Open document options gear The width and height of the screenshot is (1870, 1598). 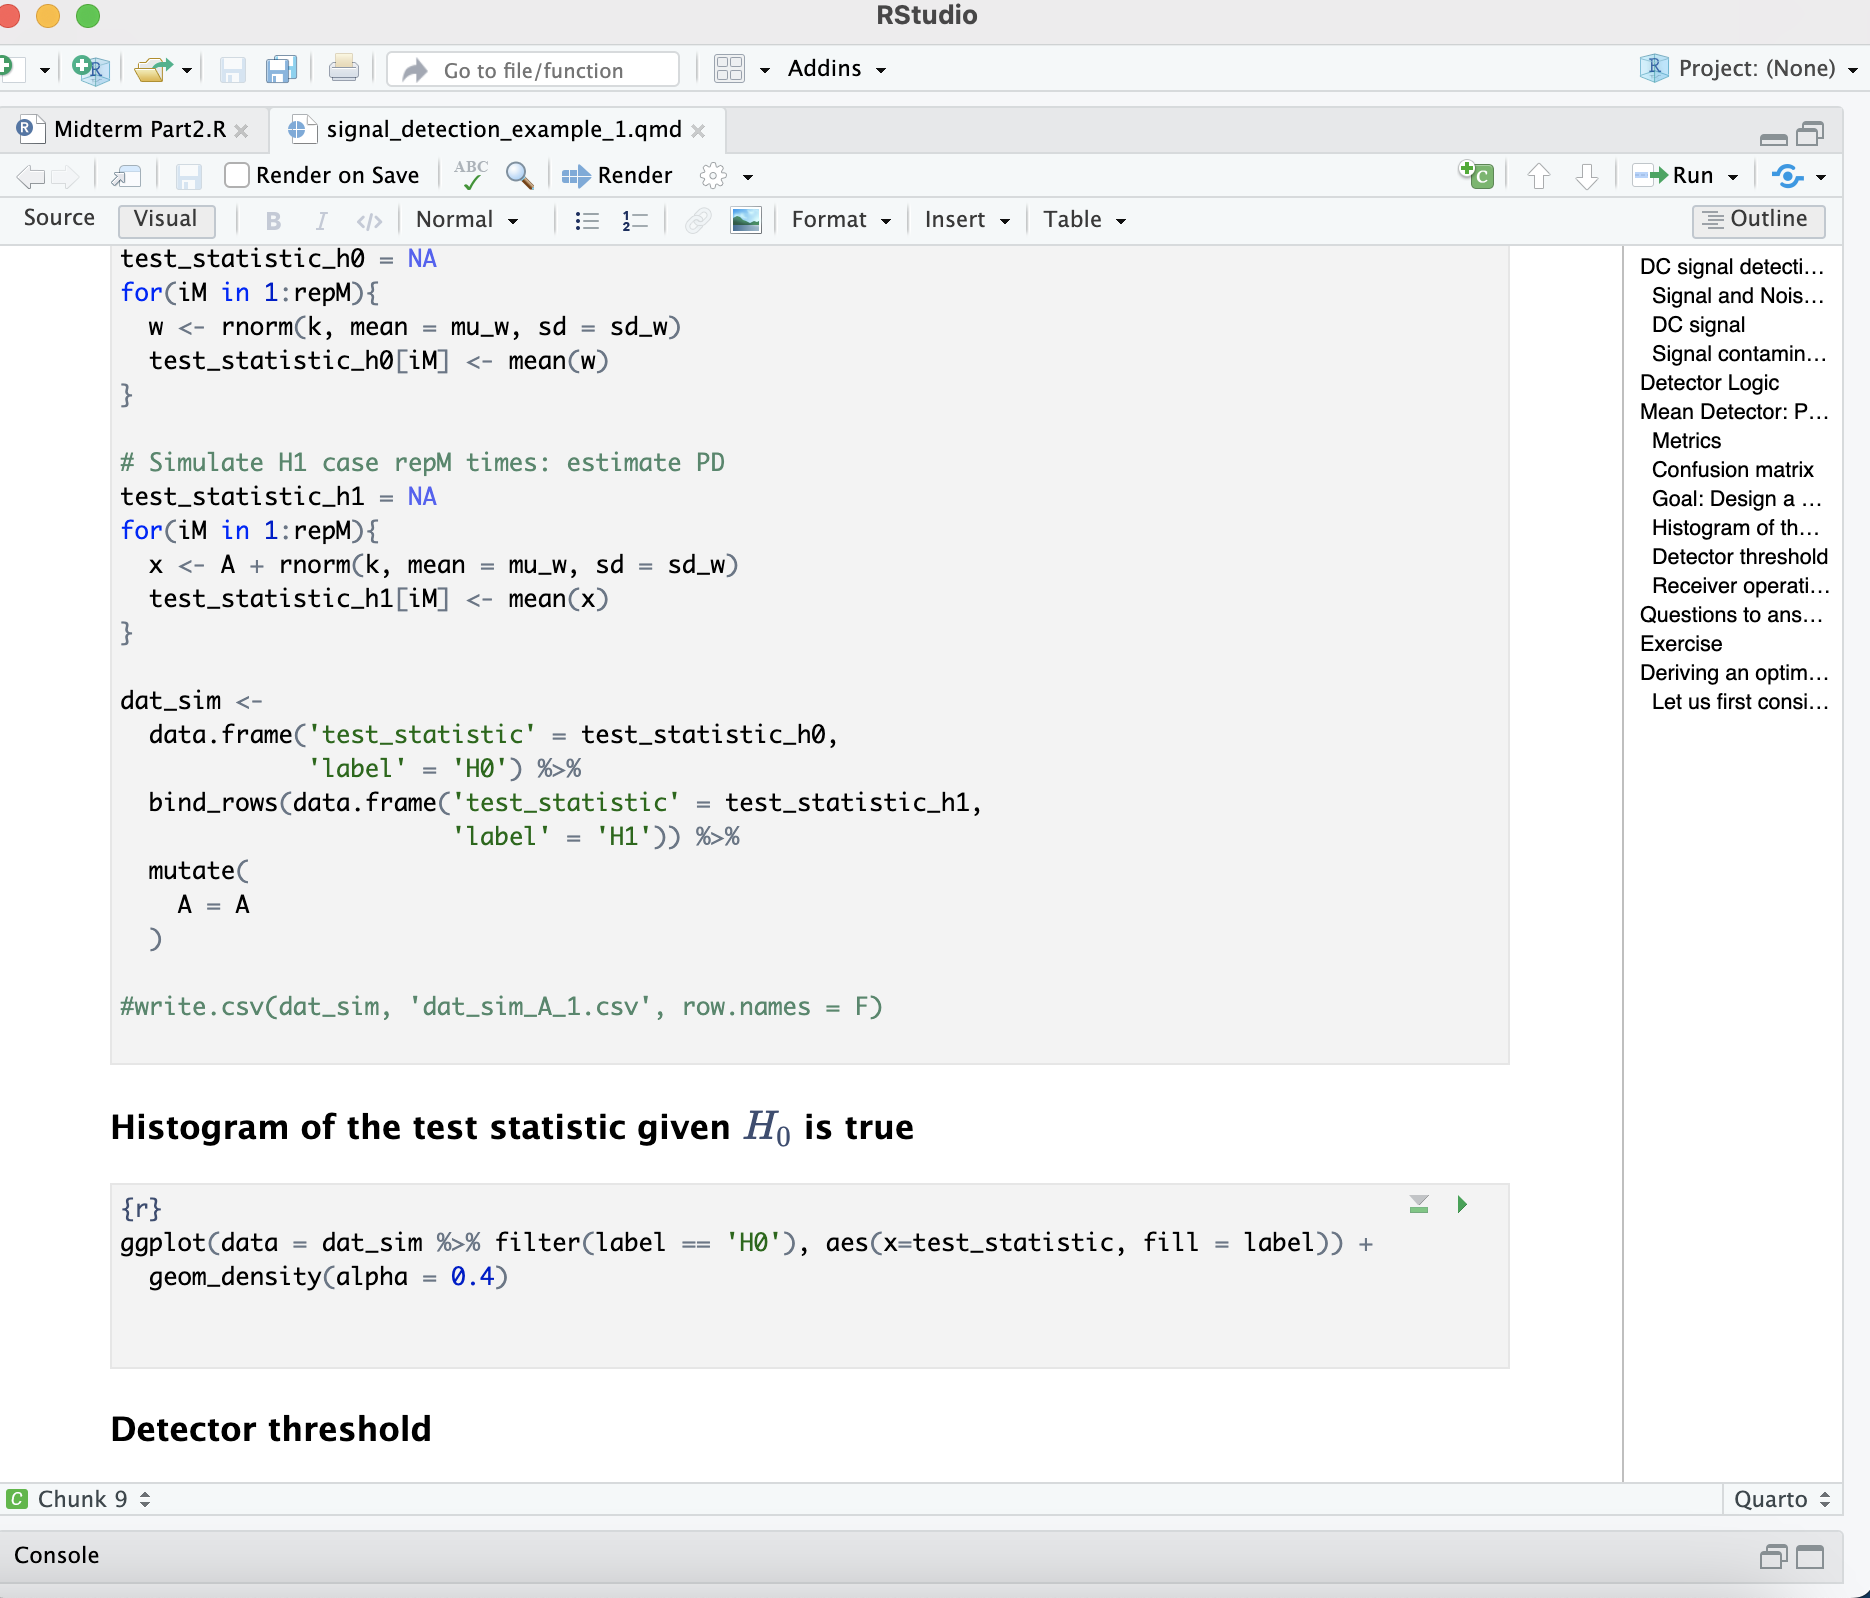pos(713,176)
